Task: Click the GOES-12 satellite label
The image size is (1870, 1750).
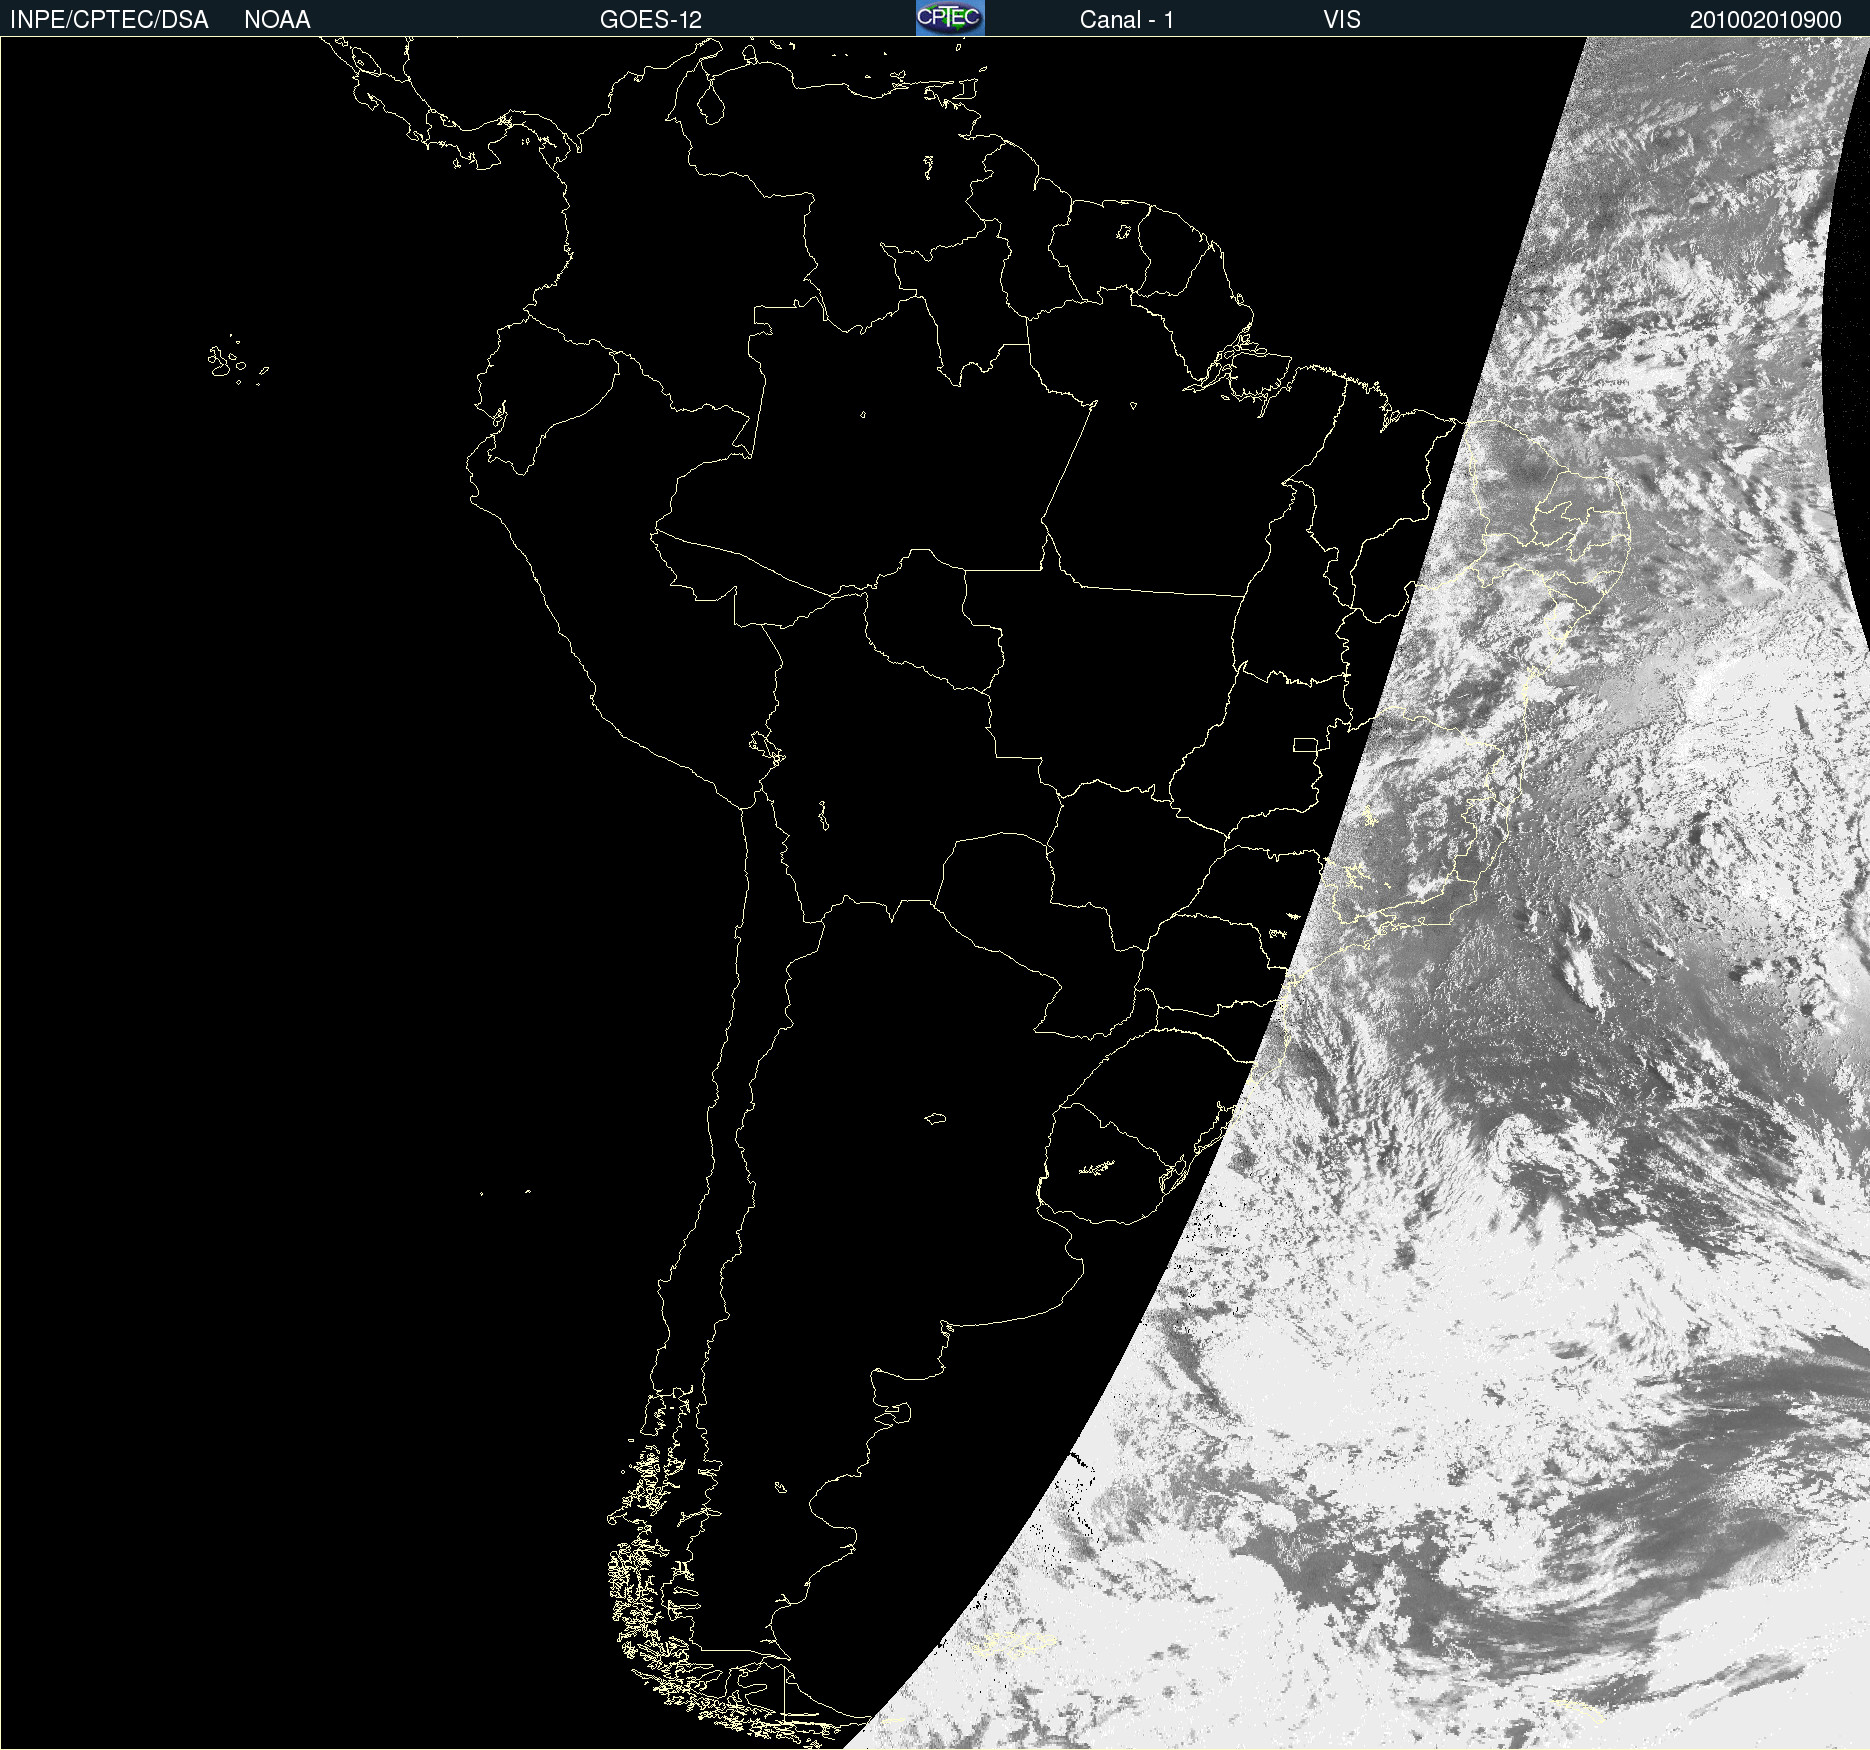Action: pos(651,20)
